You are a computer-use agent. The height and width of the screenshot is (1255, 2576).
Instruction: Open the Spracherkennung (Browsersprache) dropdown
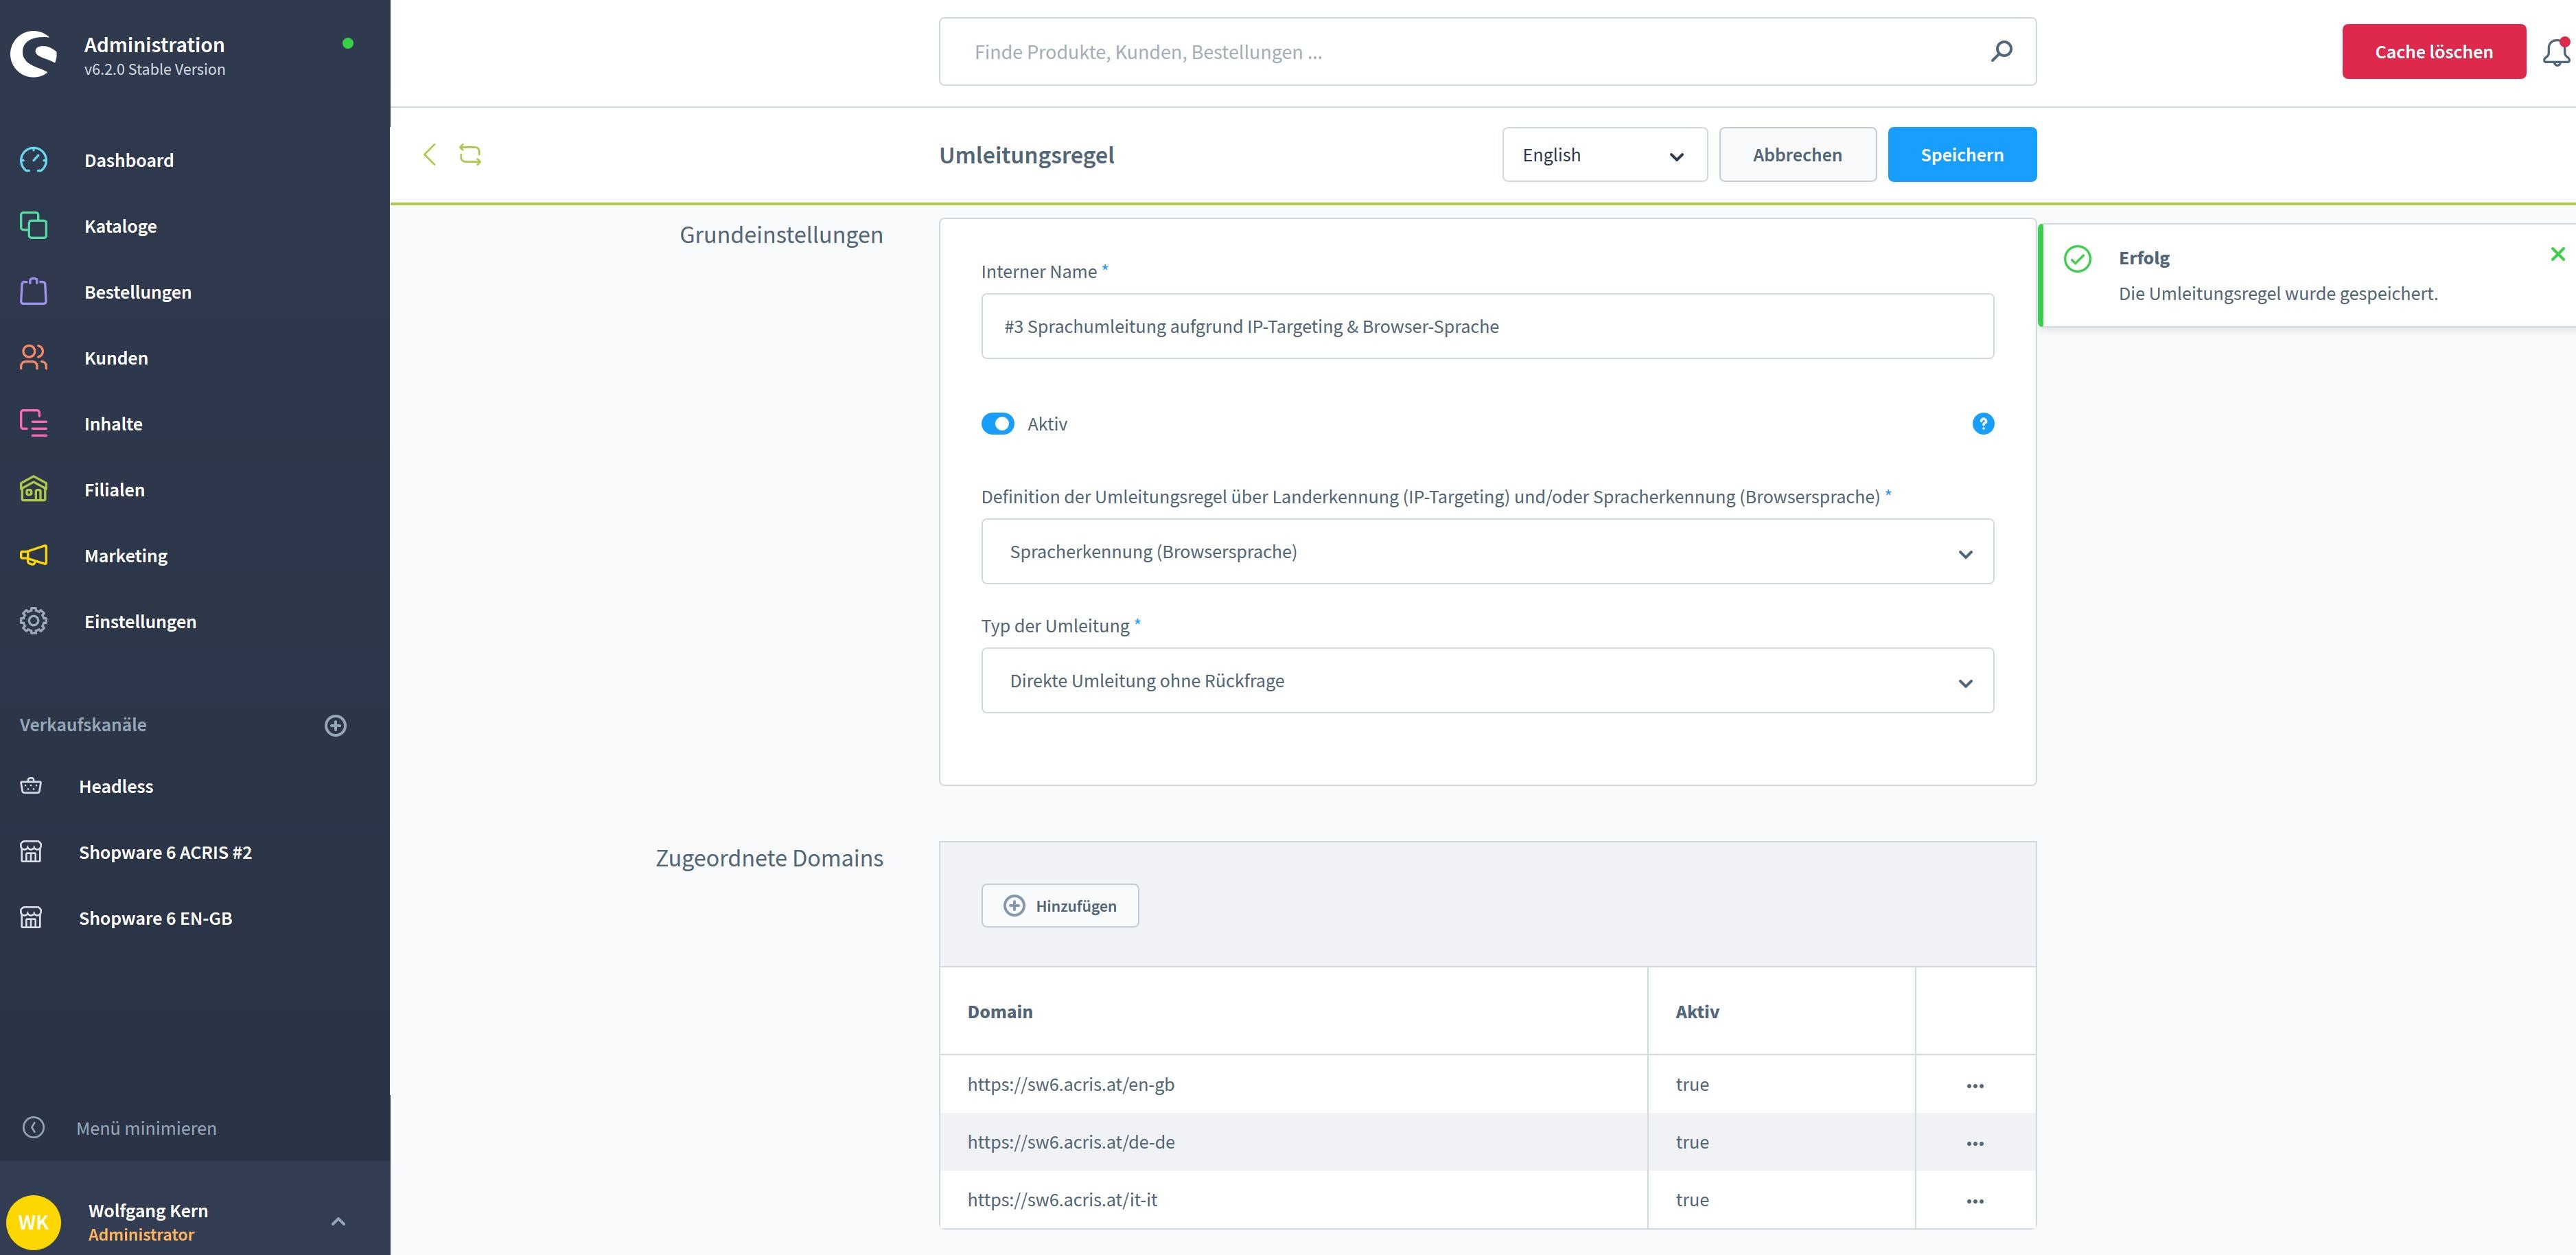pos(1487,551)
